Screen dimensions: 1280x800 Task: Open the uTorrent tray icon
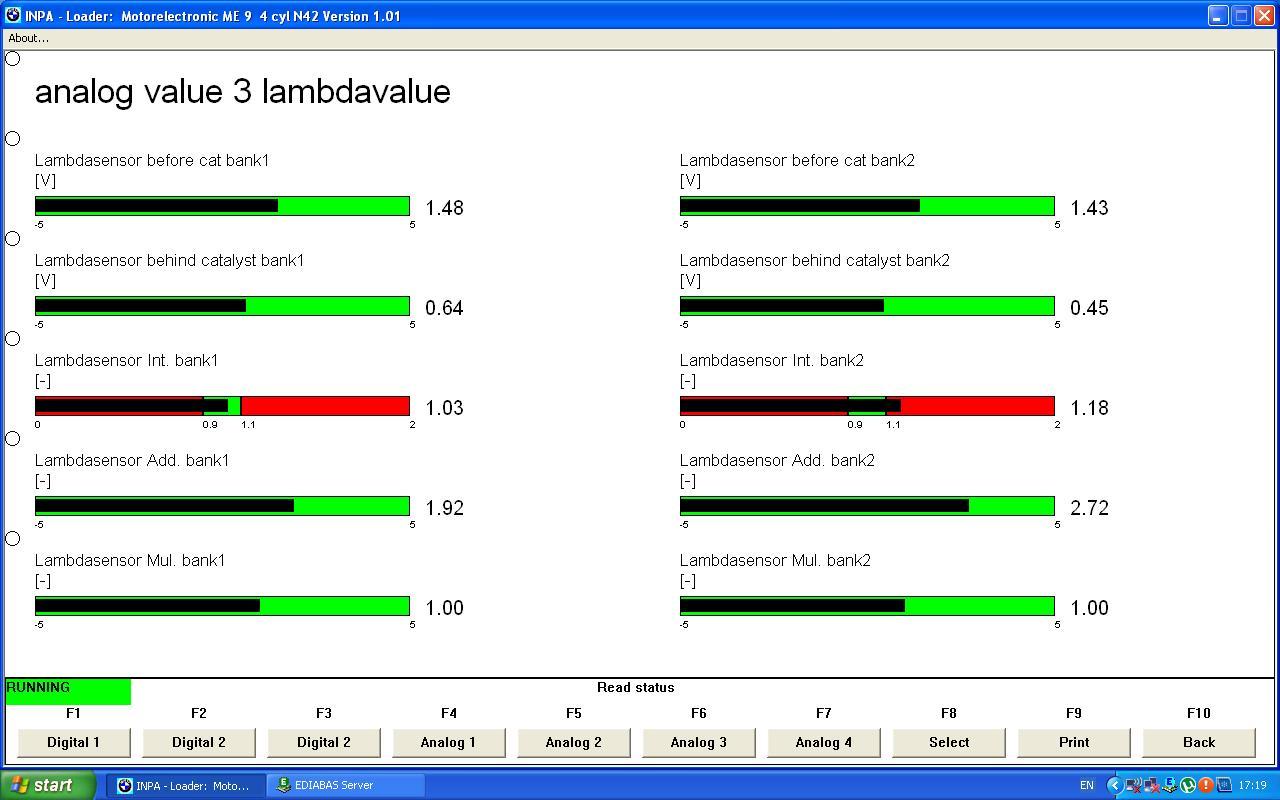pyautogui.click(x=1188, y=785)
